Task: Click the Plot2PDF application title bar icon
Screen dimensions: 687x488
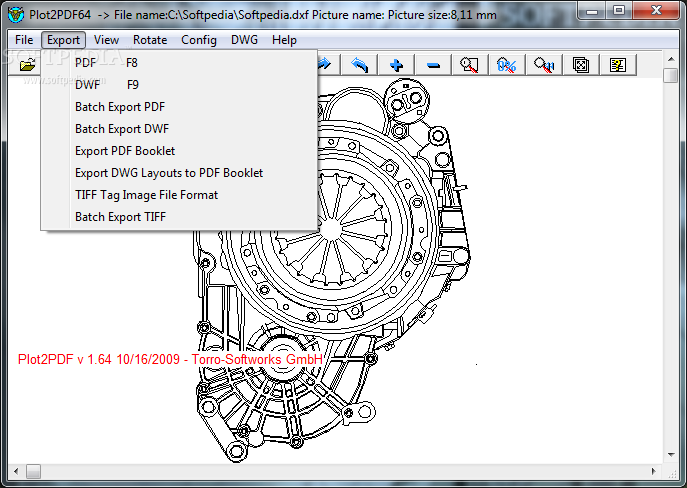Action: click(x=16, y=14)
